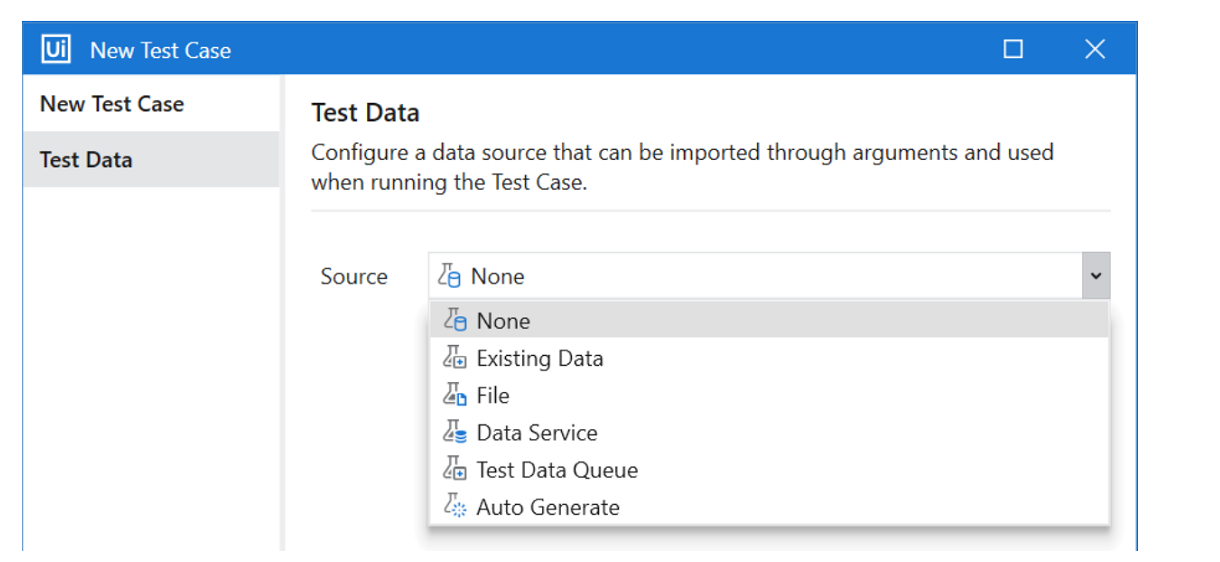The height and width of the screenshot is (562, 1220).
Task: Collapse the Source dropdown using its arrow
Action: point(1095,276)
